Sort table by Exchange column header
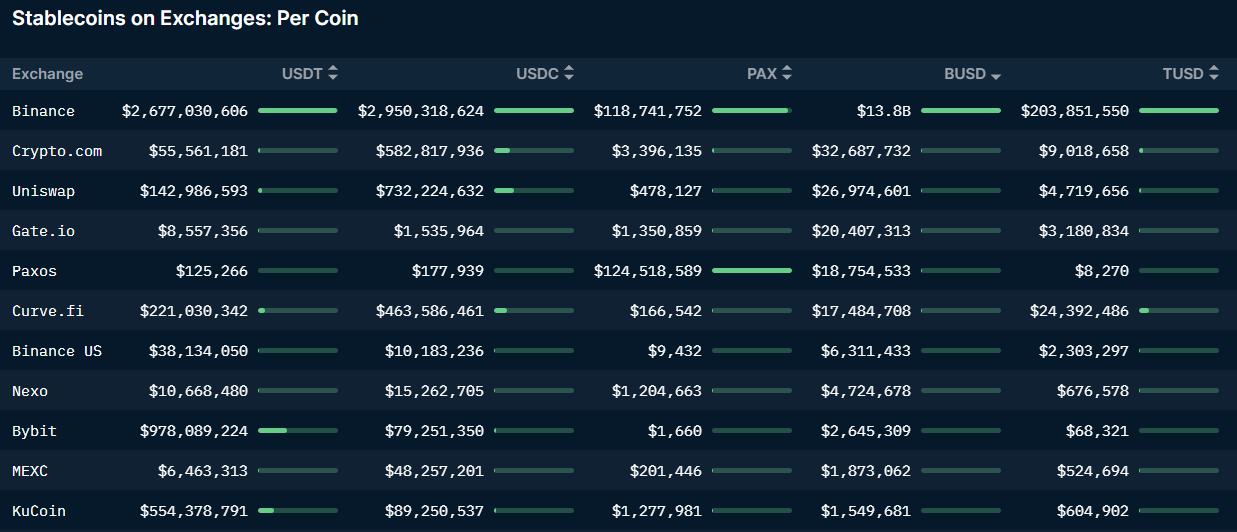Image resolution: width=1237 pixels, height=532 pixels. (x=47, y=74)
